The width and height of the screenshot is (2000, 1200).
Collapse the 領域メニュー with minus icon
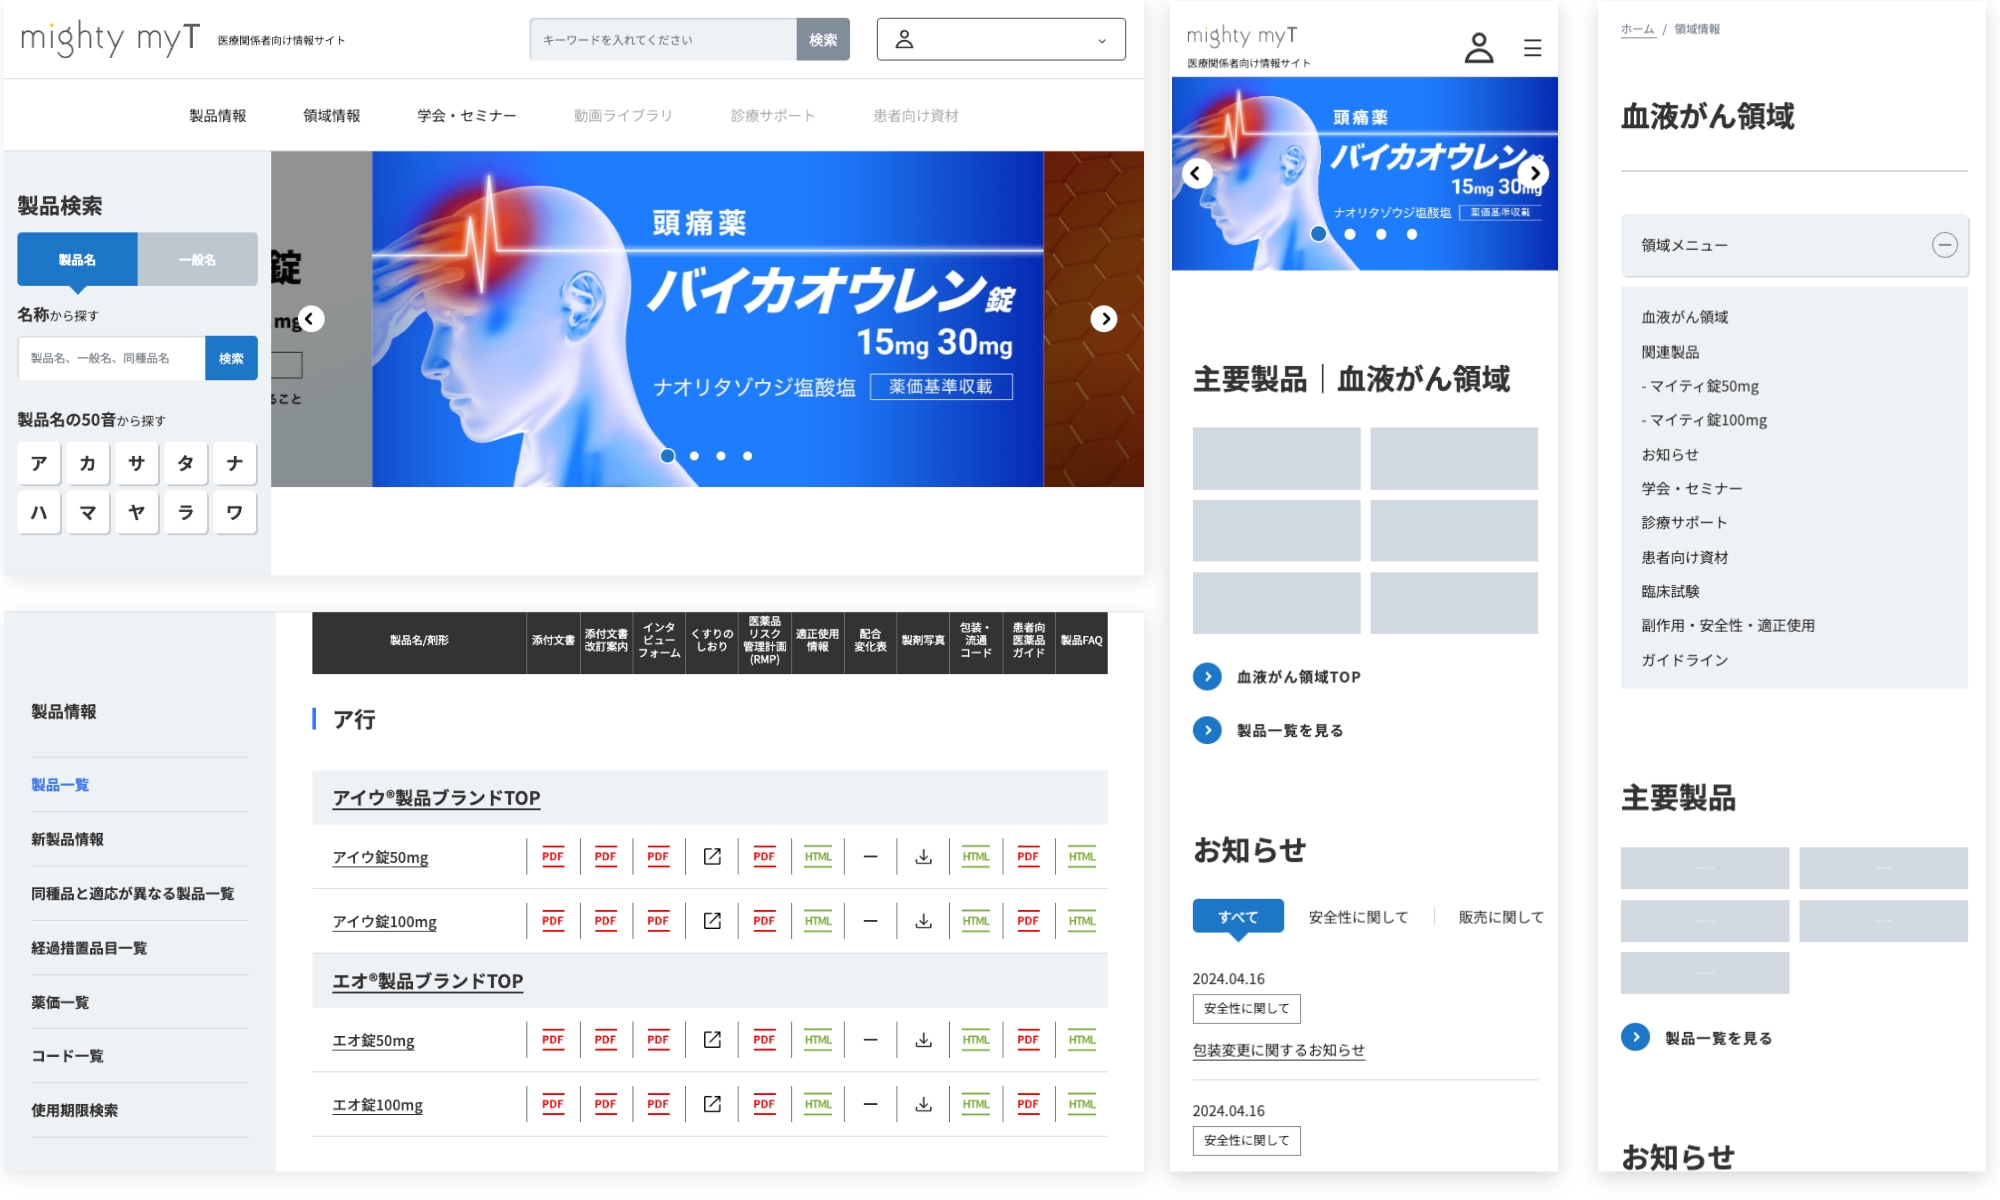click(x=1944, y=245)
